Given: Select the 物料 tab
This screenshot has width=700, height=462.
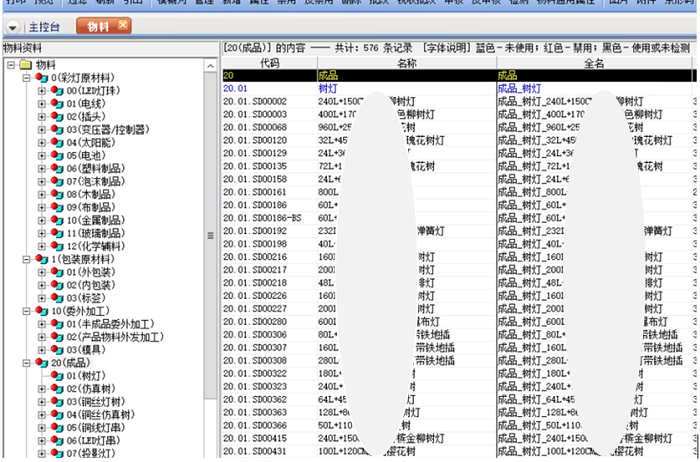Looking at the screenshot, I should (x=98, y=27).
